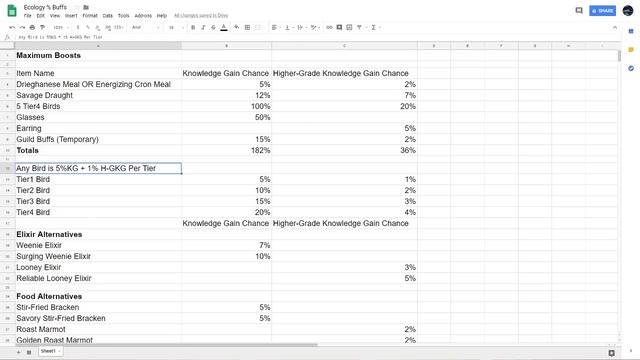Open the Explore button at bottom right
The width and height of the screenshot is (640, 360).
tap(611, 353)
